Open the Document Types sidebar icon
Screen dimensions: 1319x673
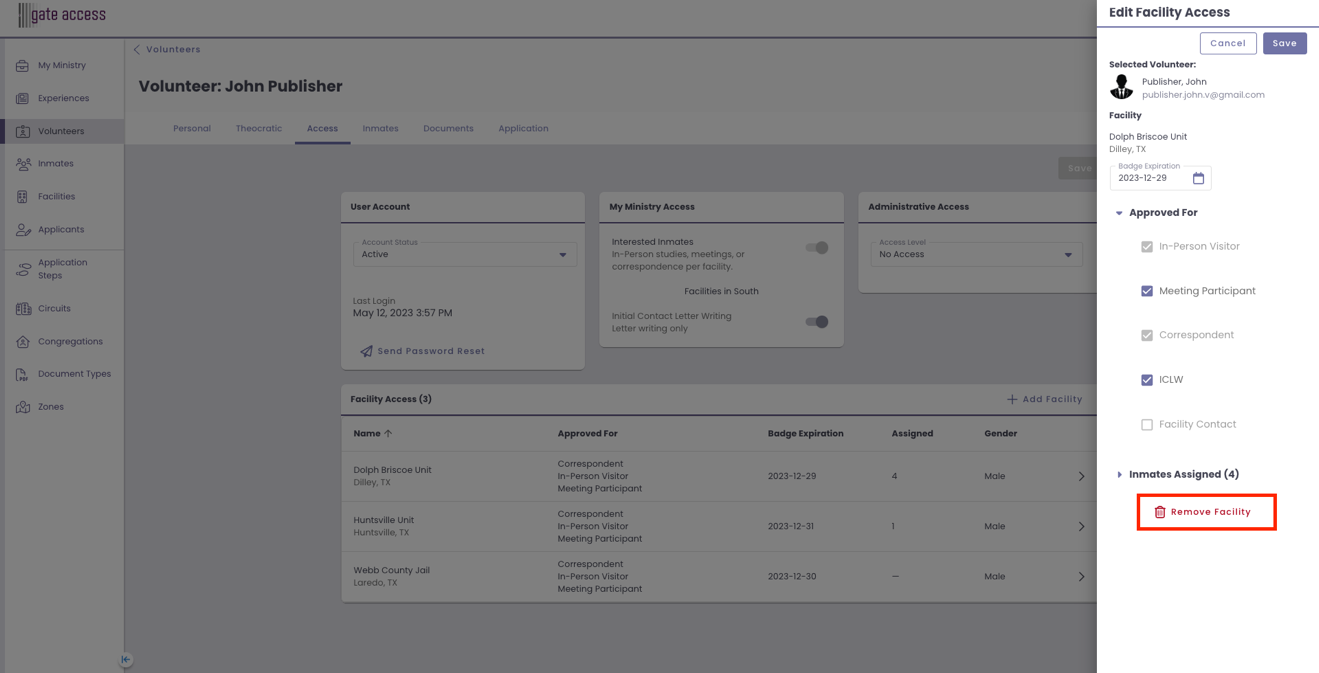(x=22, y=374)
